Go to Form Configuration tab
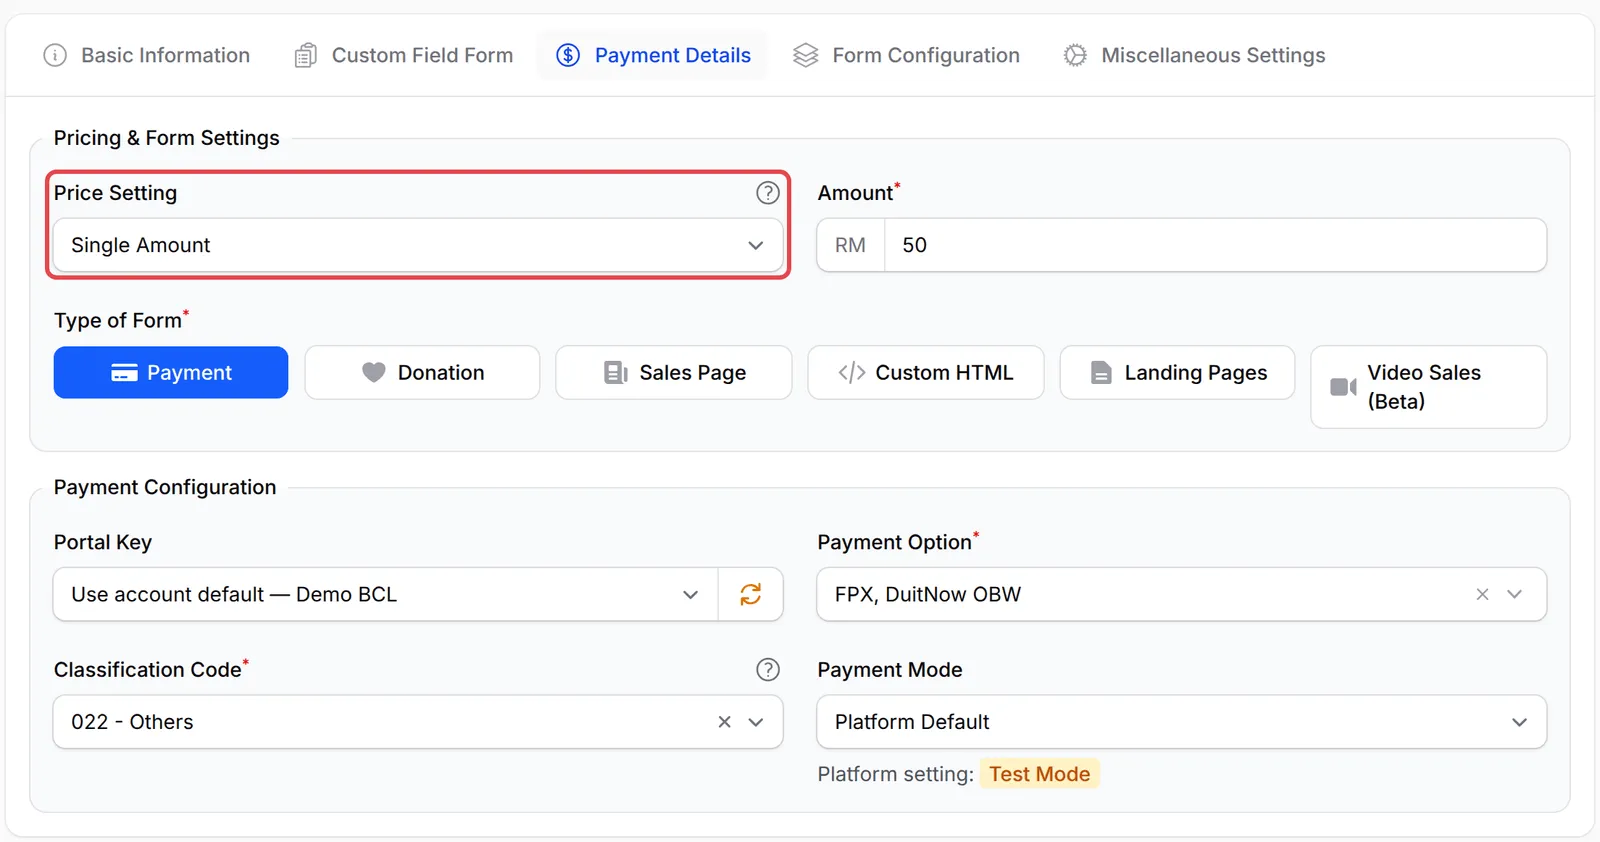 [x=906, y=55]
